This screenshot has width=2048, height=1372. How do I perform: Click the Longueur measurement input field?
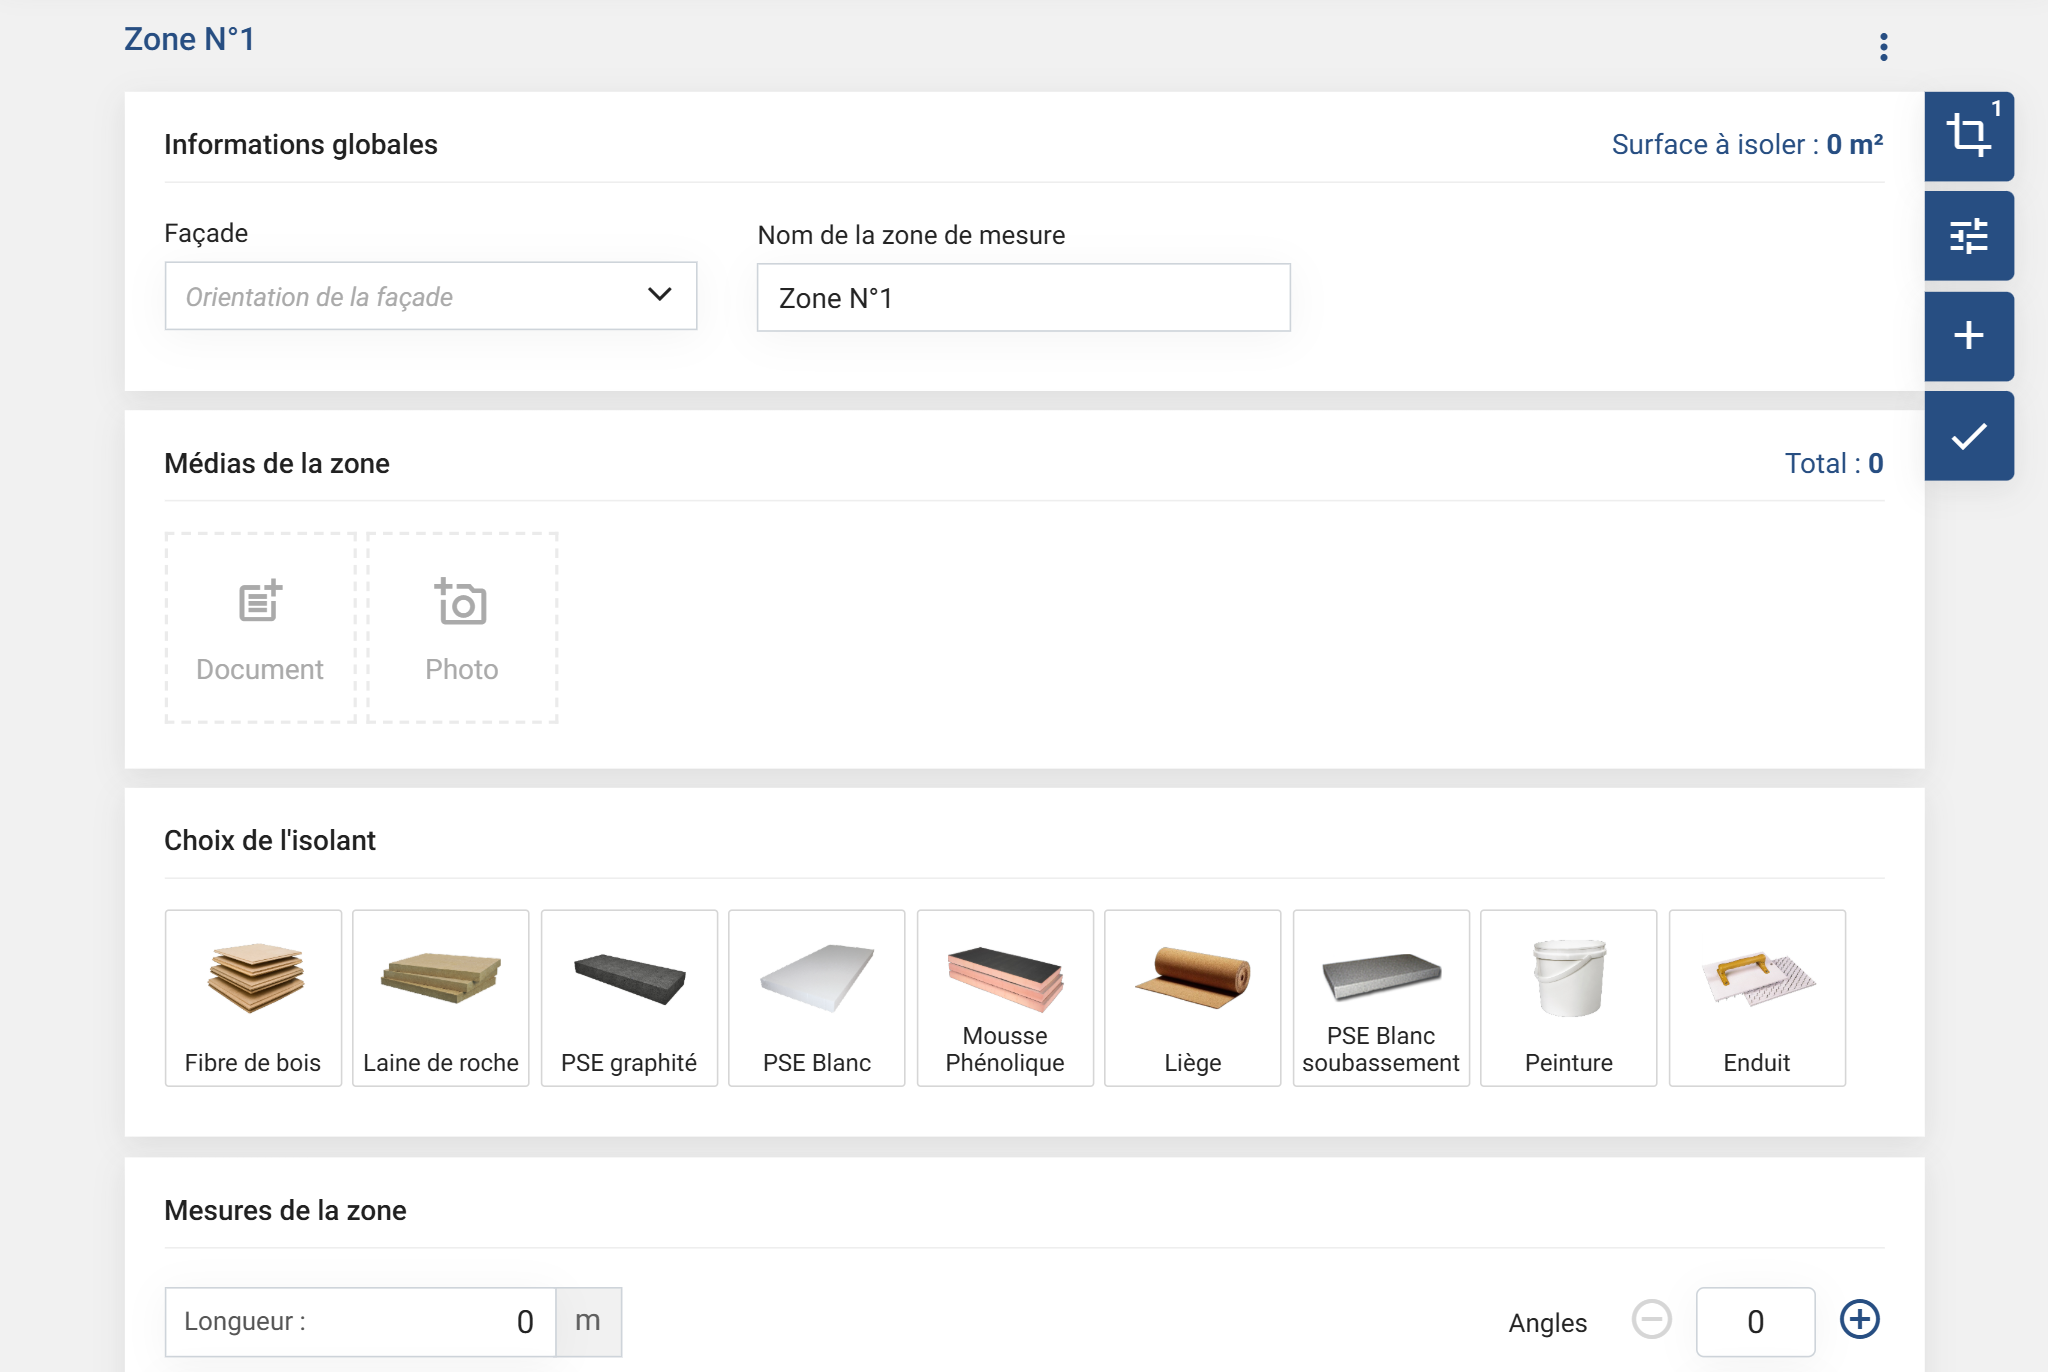click(x=360, y=1321)
